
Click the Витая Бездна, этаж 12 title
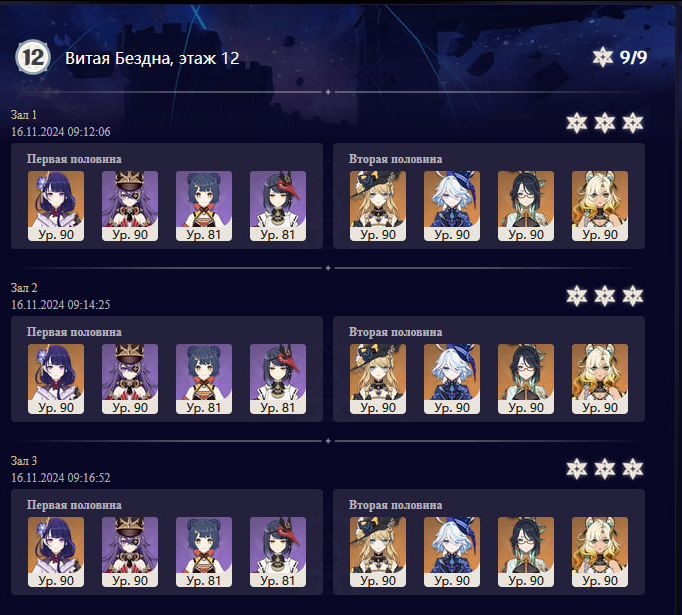coord(152,58)
